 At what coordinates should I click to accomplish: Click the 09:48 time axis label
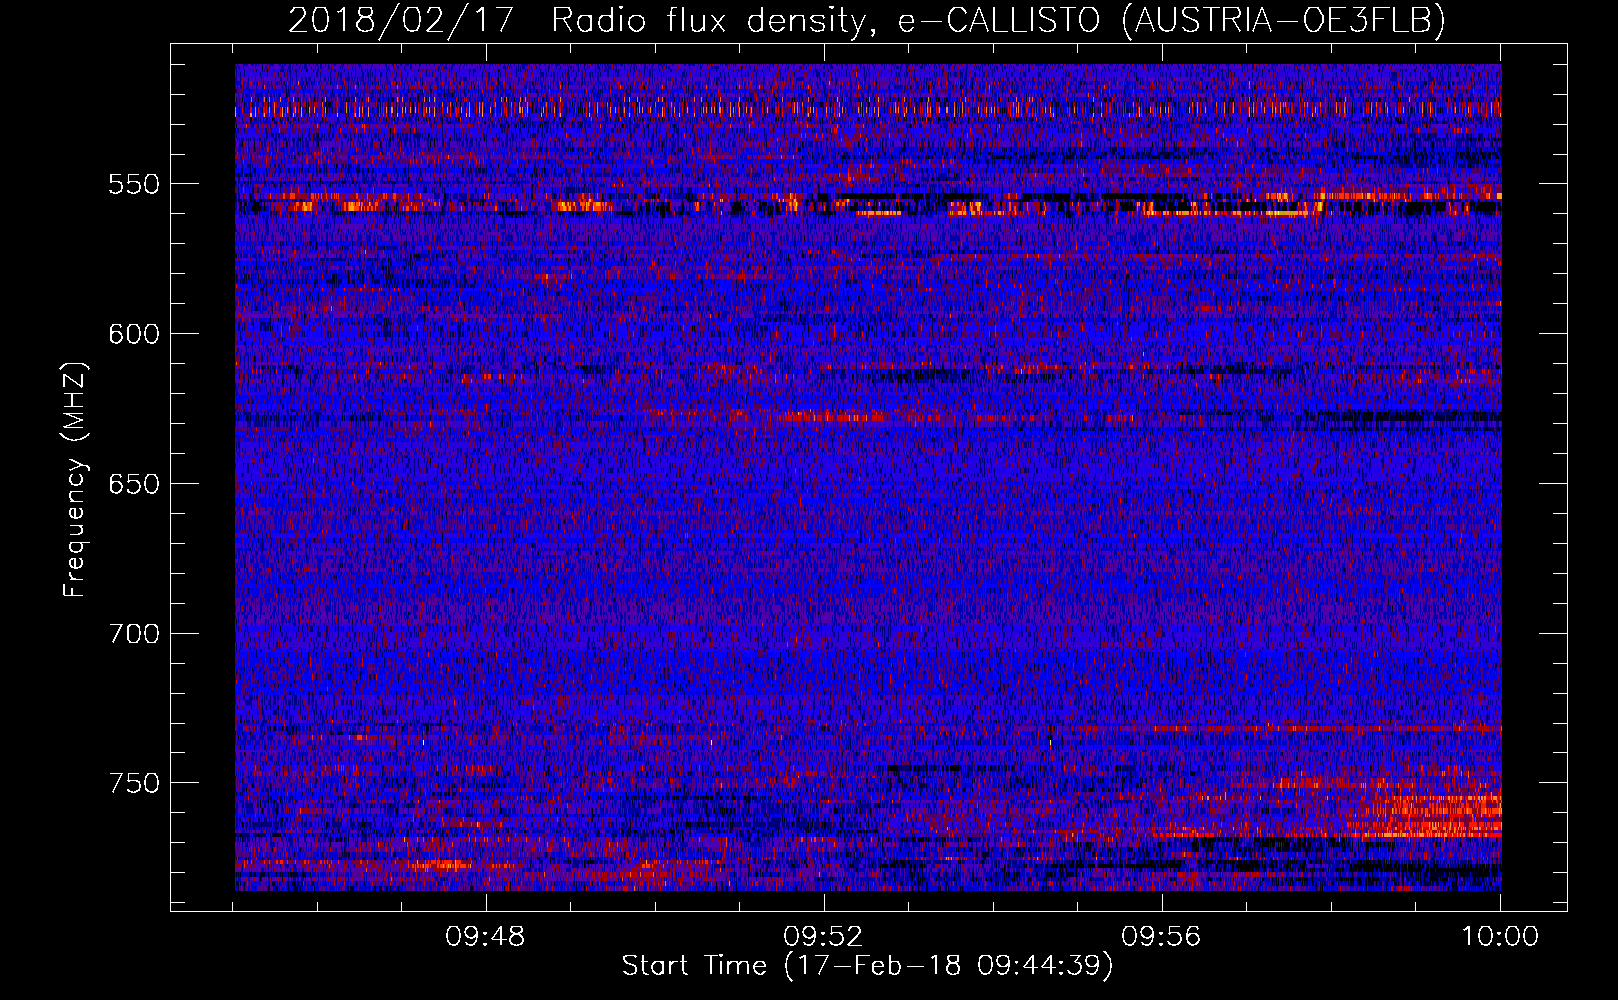(x=486, y=937)
